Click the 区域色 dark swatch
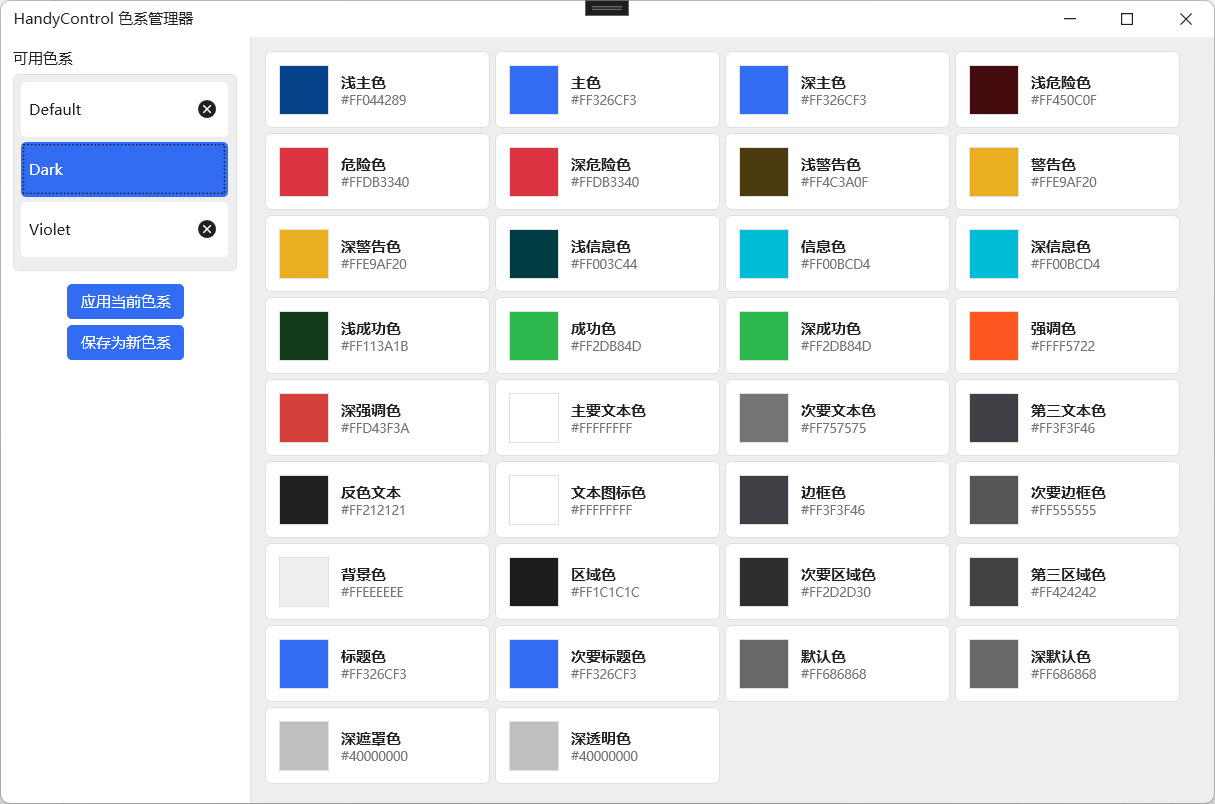This screenshot has height=804, width=1215. coord(533,581)
